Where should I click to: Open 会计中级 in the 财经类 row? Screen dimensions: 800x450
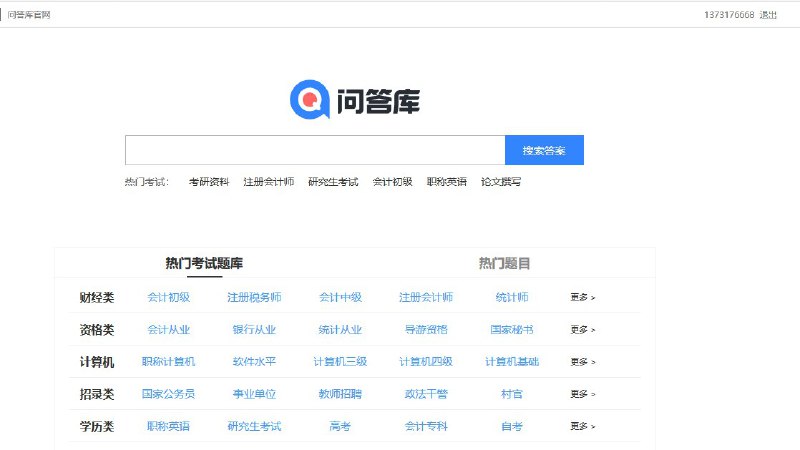point(340,297)
